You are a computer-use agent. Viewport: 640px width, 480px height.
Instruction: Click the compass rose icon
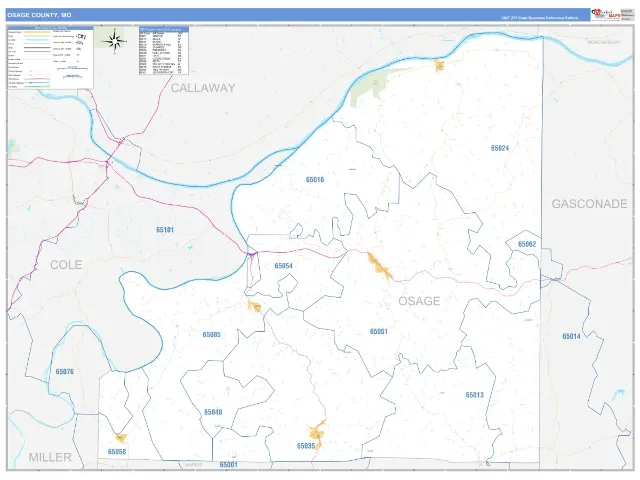pos(114,41)
